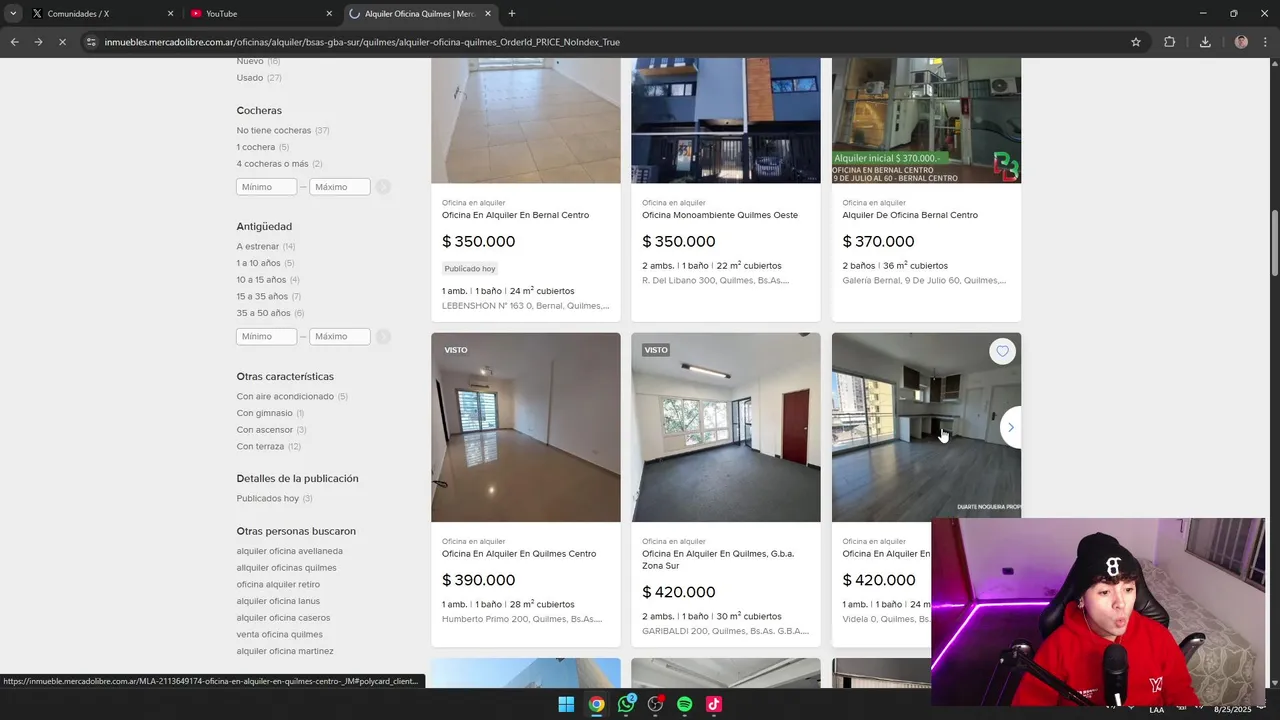Open the Chrome downloads icon
1280x720 pixels.
click(x=1205, y=42)
